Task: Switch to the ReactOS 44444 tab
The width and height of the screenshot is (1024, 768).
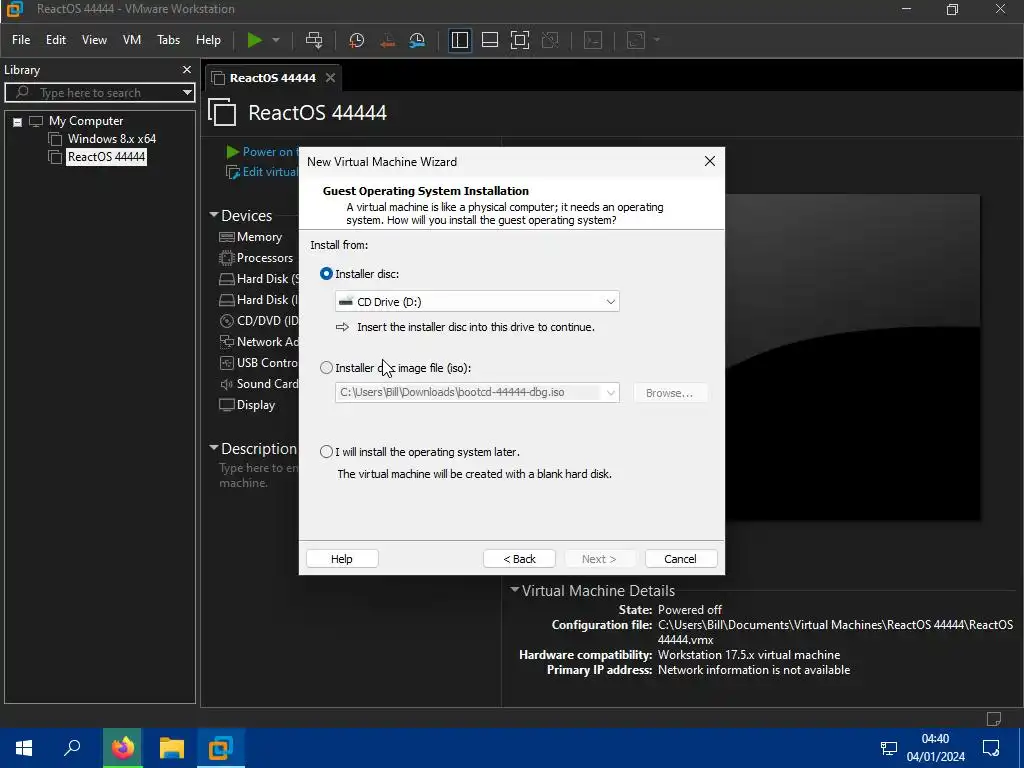Action: (272, 78)
